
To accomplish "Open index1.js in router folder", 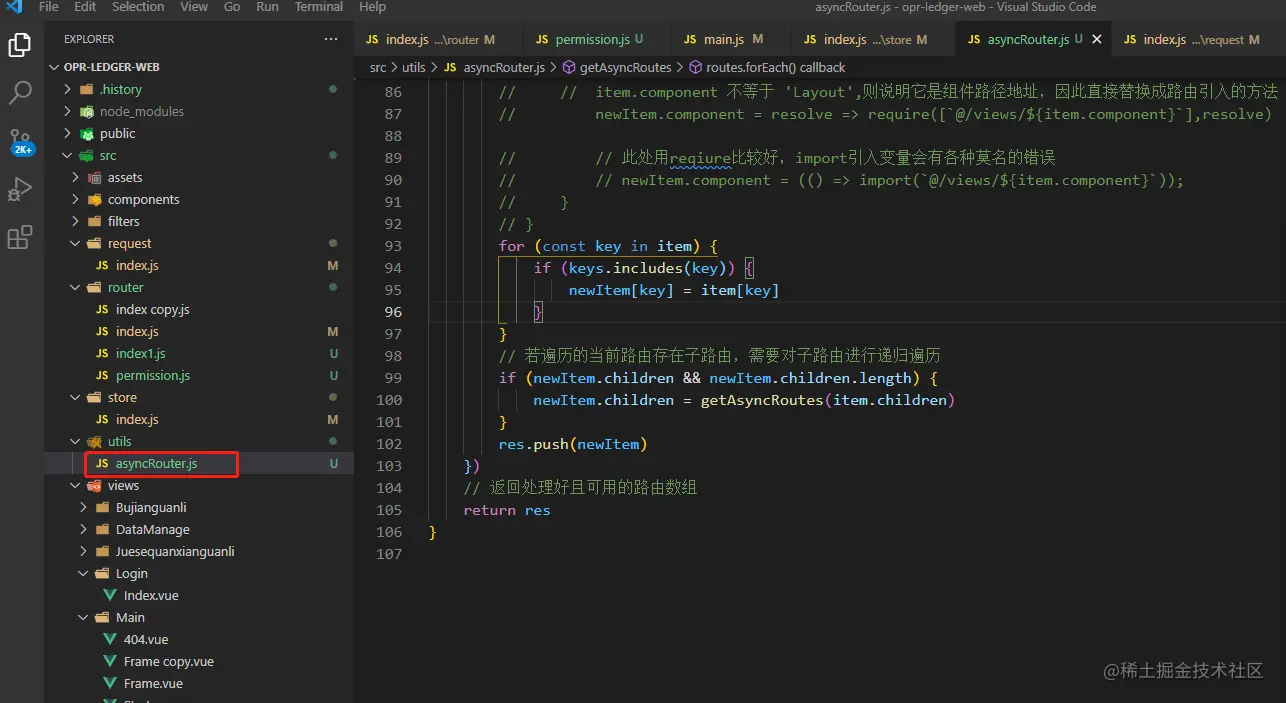I will click(140, 353).
